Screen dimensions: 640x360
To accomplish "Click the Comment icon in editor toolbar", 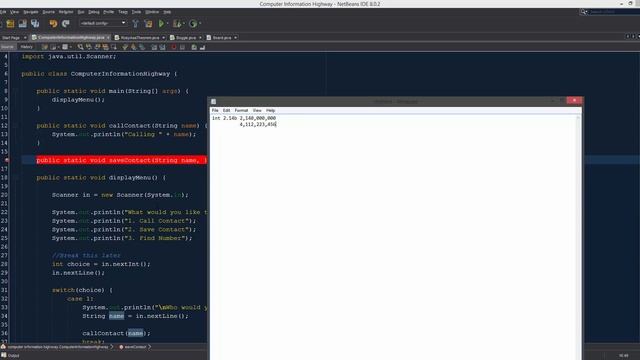I will click(x=194, y=47).
